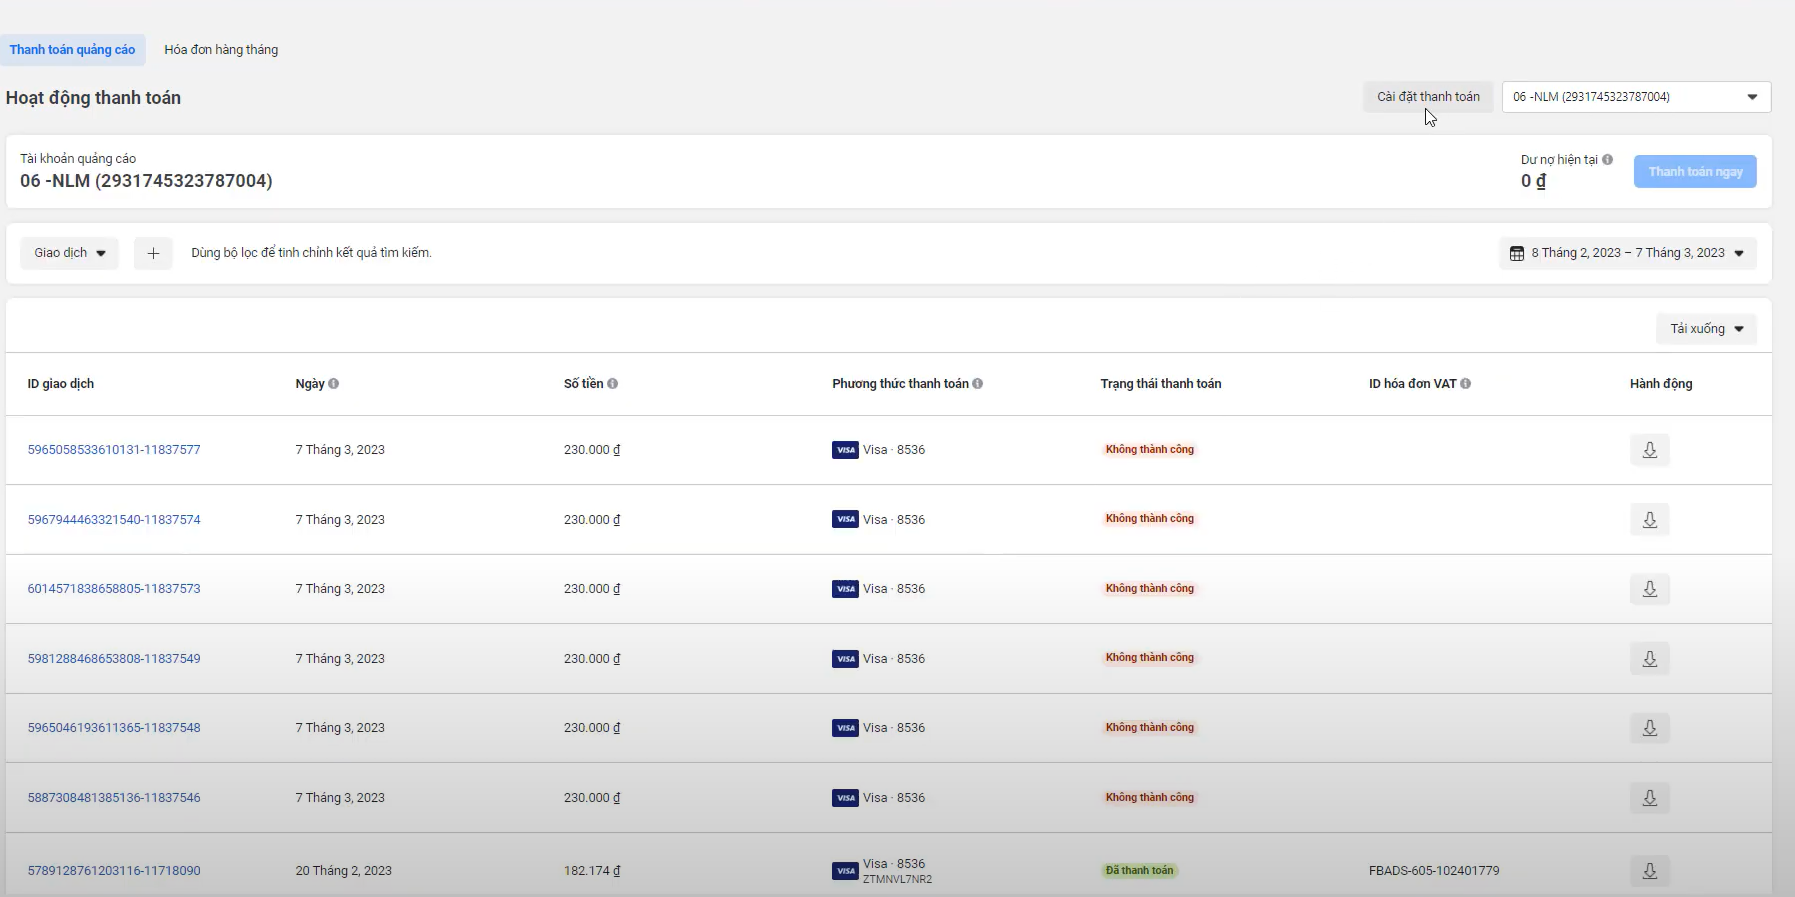Open transaction link 5789128761203116-11718090
1795x897 pixels.
(114, 871)
